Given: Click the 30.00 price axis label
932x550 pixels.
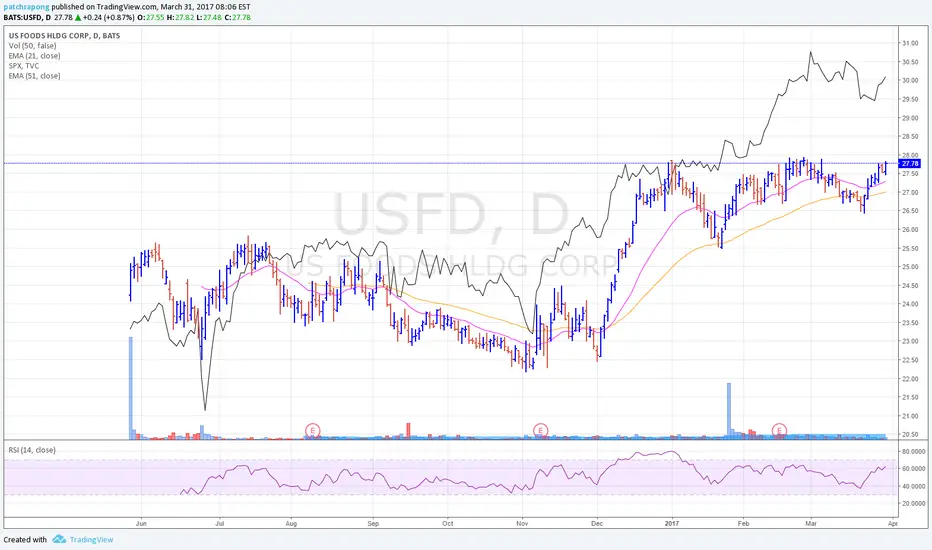Looking at the screenshot, I should pyautogui.click(x=909, y=81).
